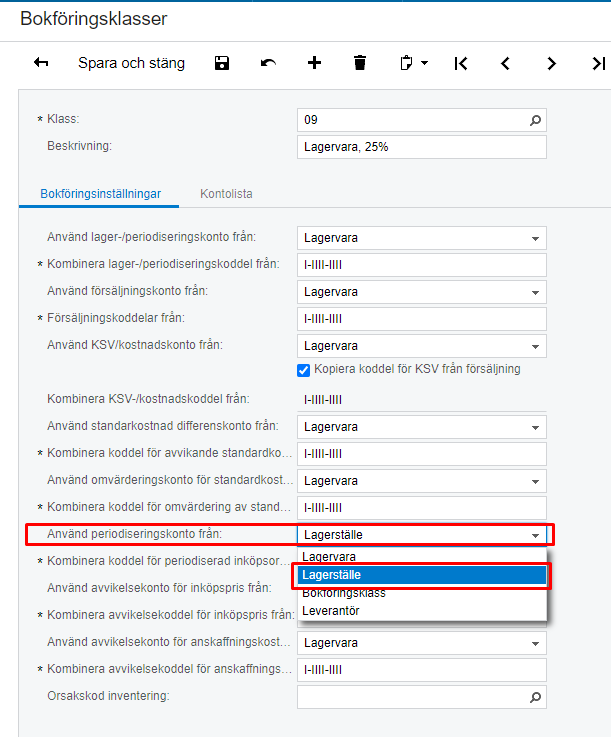611x737 pixels.
Task: Add a new record with plus icon
Action: (314, 63)
